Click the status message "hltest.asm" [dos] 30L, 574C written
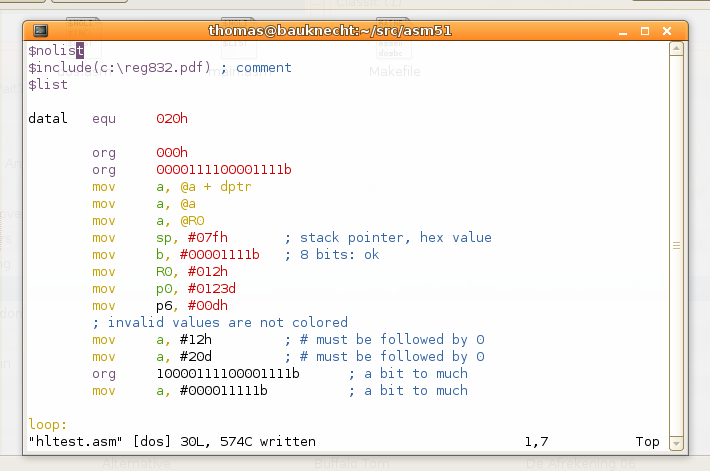This screenshot has width=710, height=471. [x=172, y=442]
